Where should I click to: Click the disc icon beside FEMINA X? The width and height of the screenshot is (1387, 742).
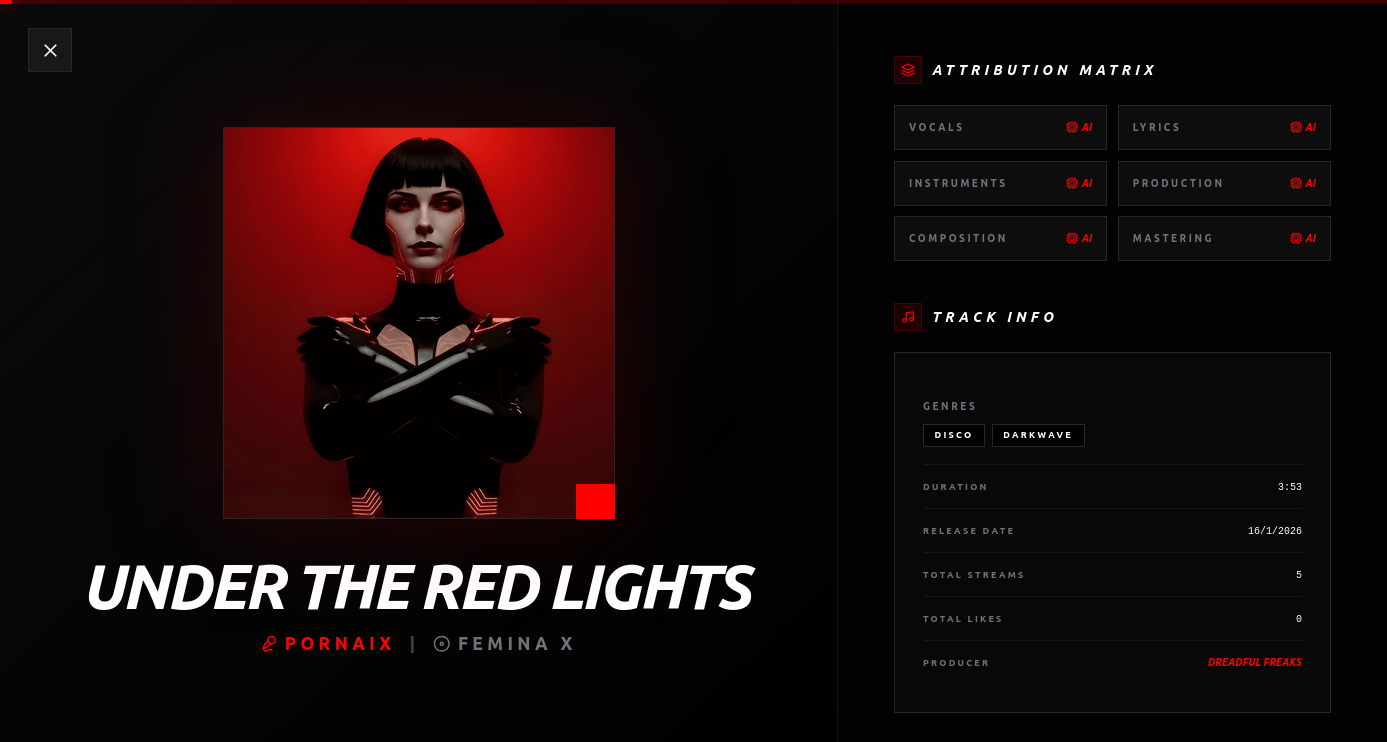(x=442, y=644)
